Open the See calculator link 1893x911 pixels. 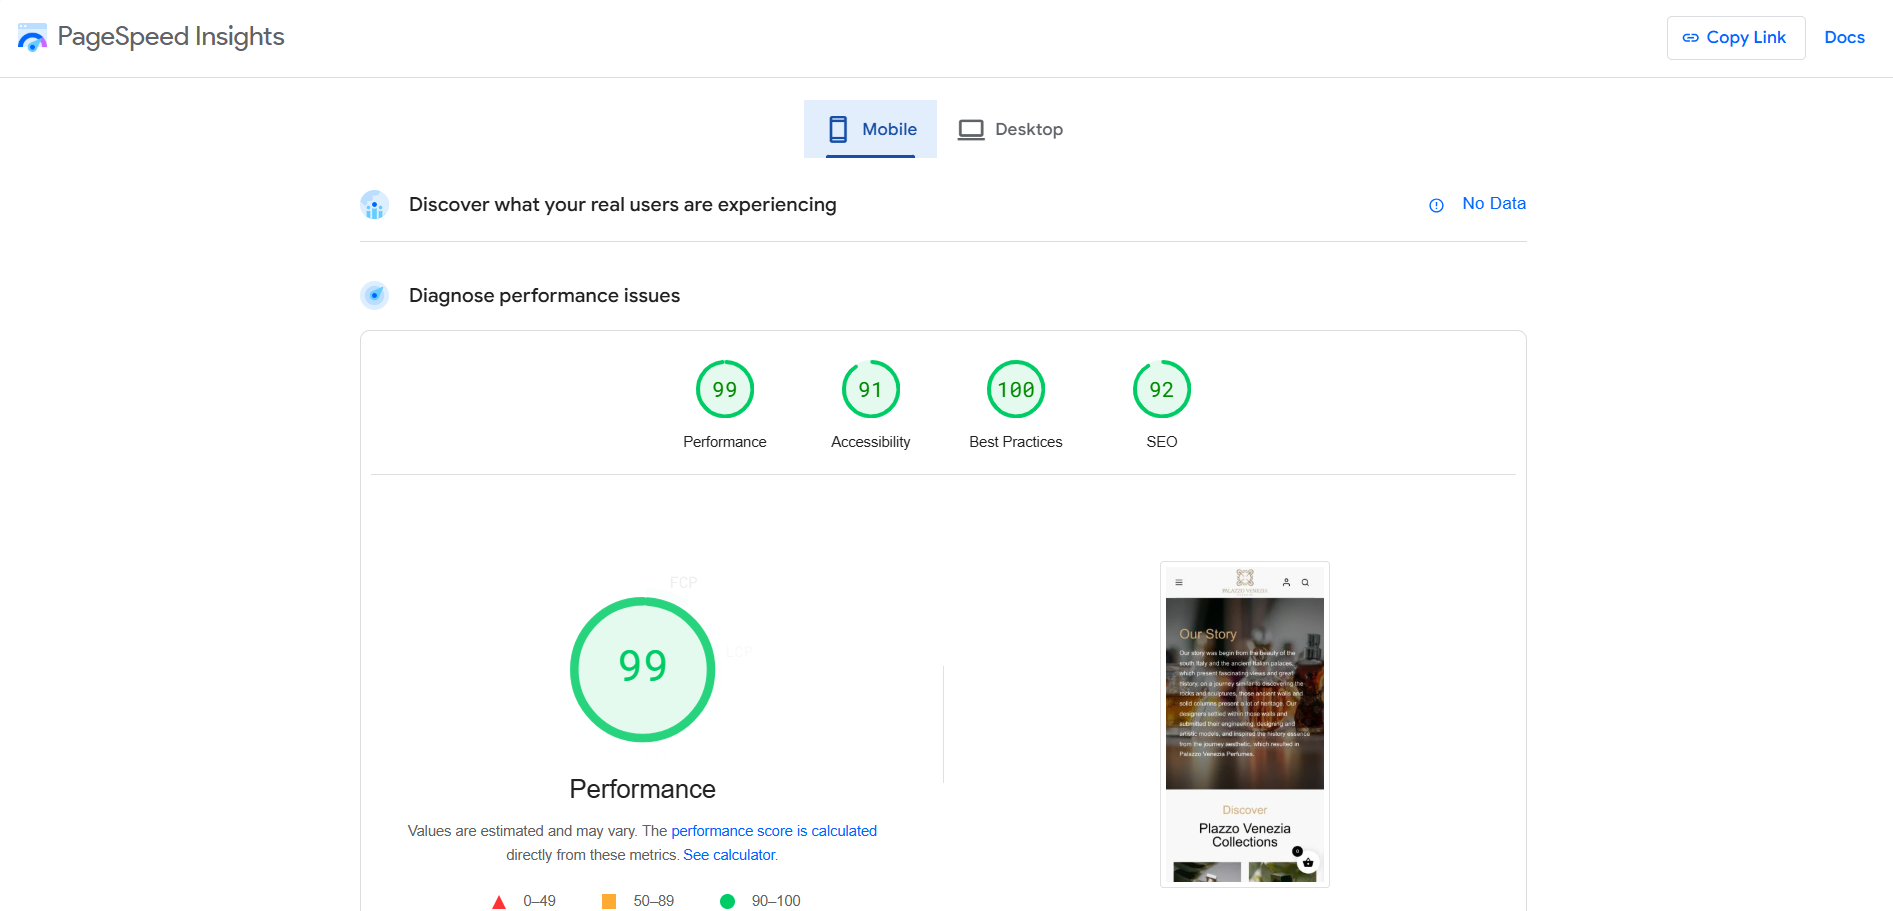click(729, 855)
